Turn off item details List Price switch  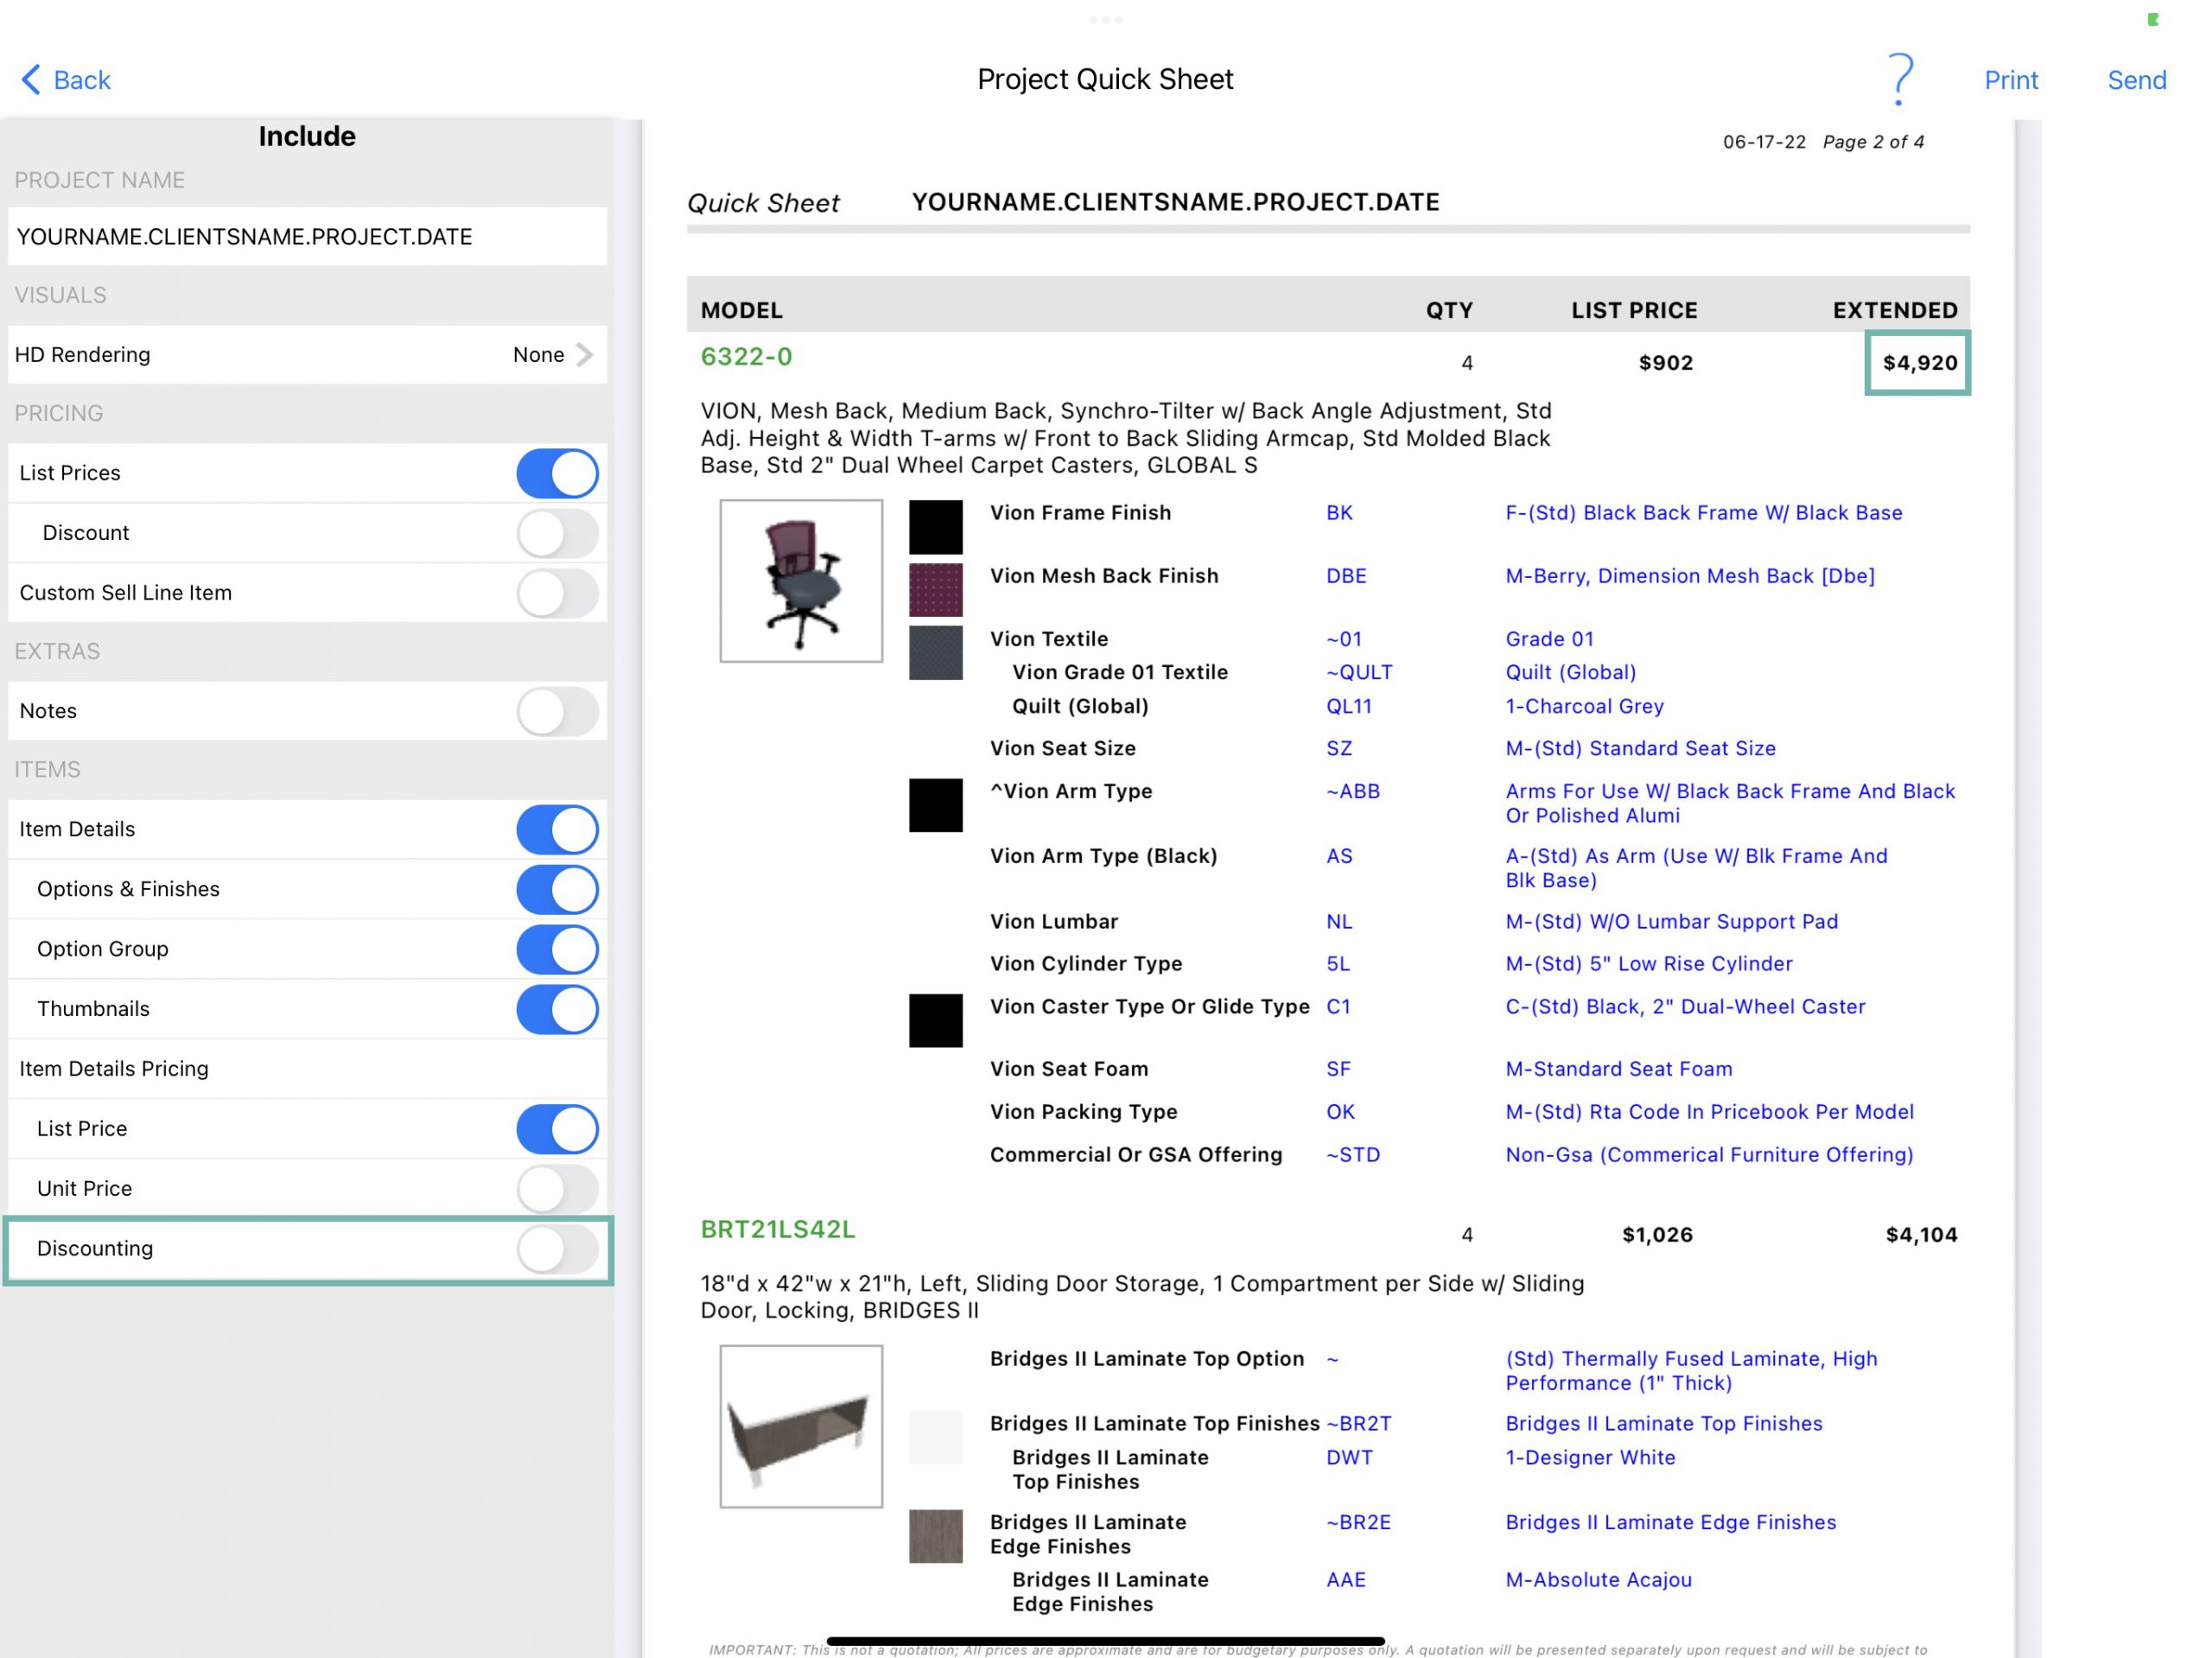coord(557,1129)
